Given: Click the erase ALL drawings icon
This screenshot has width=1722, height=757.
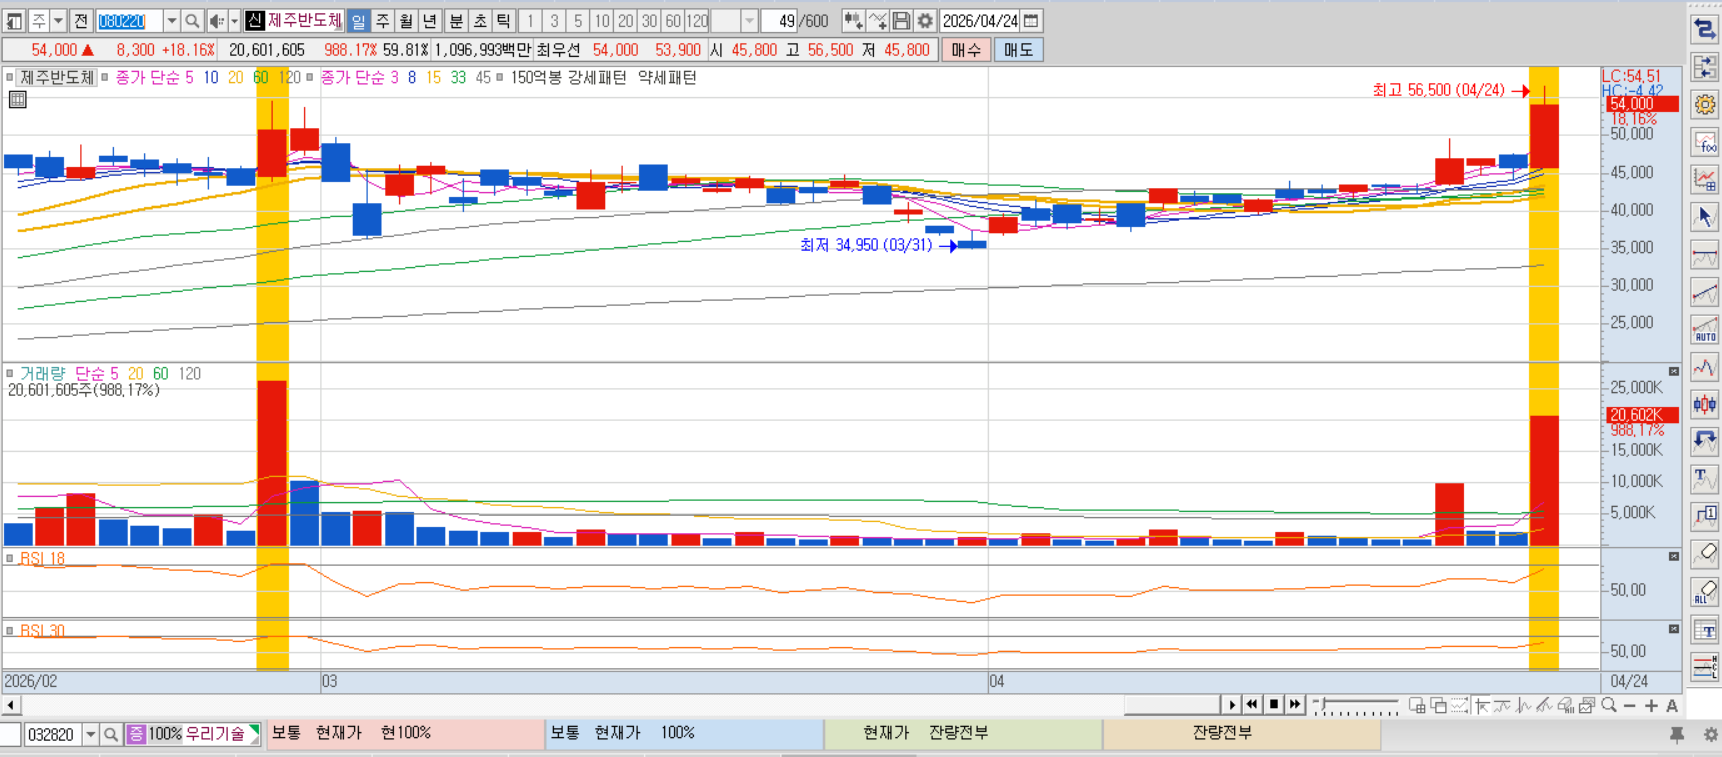Looking at the screenshot, I should (x=1704, y=592).
